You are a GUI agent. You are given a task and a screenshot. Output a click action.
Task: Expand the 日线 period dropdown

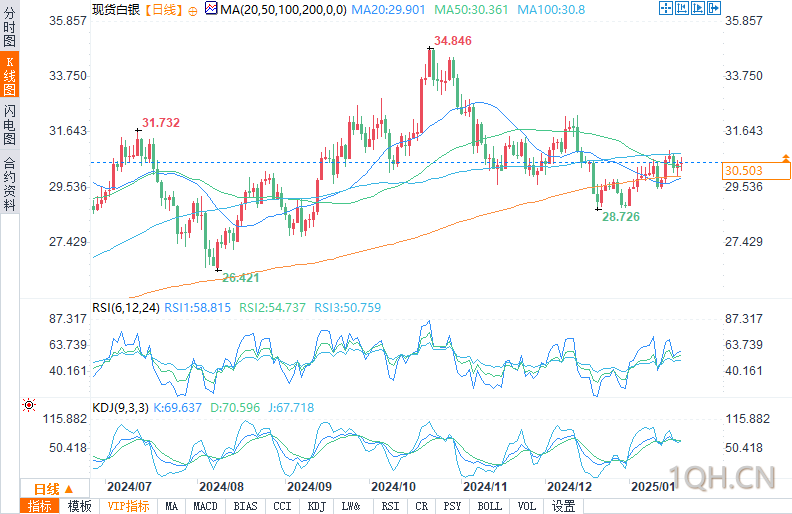(55, 489)
